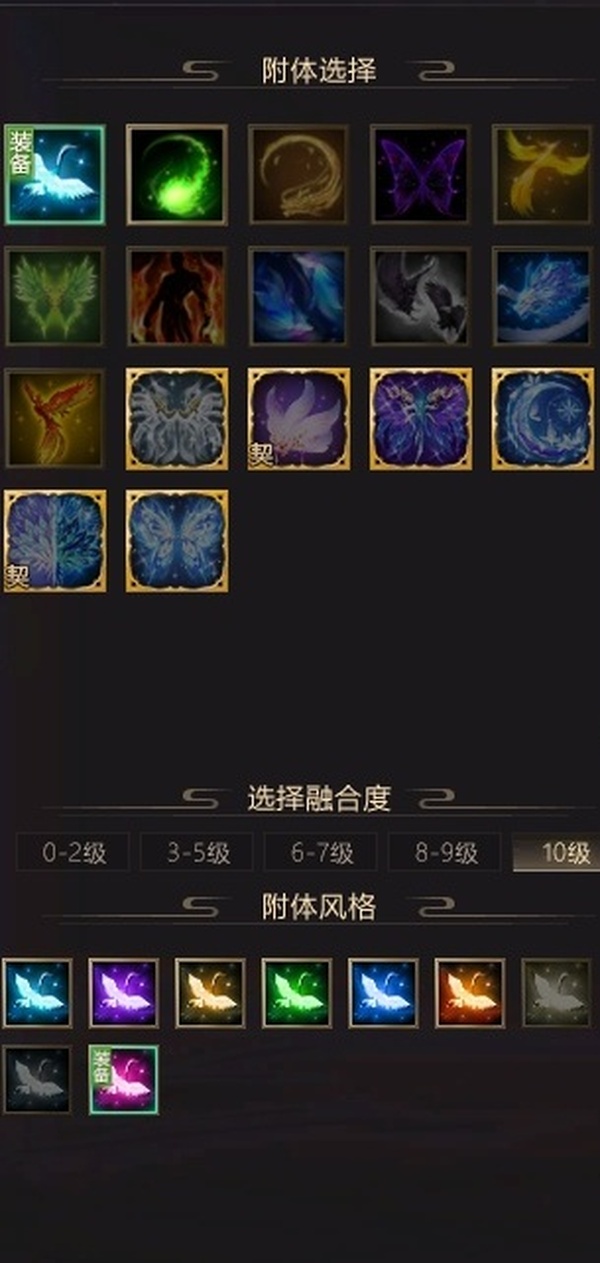Apply the orange crane style swatch
Image resolution: width=600 pixels, height=1263 pixels.
[x=470, y=993]
